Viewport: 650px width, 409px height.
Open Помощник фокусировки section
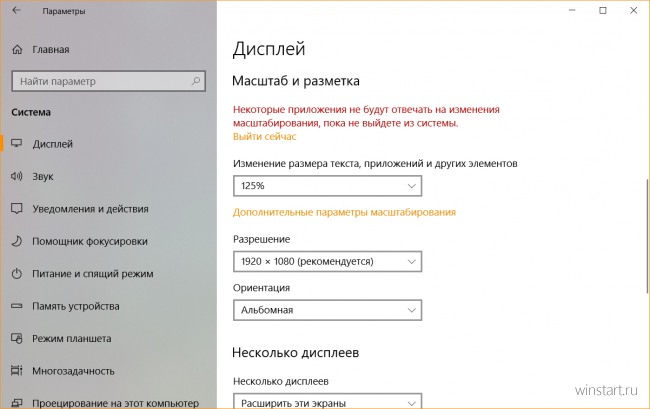coord(90,241)
